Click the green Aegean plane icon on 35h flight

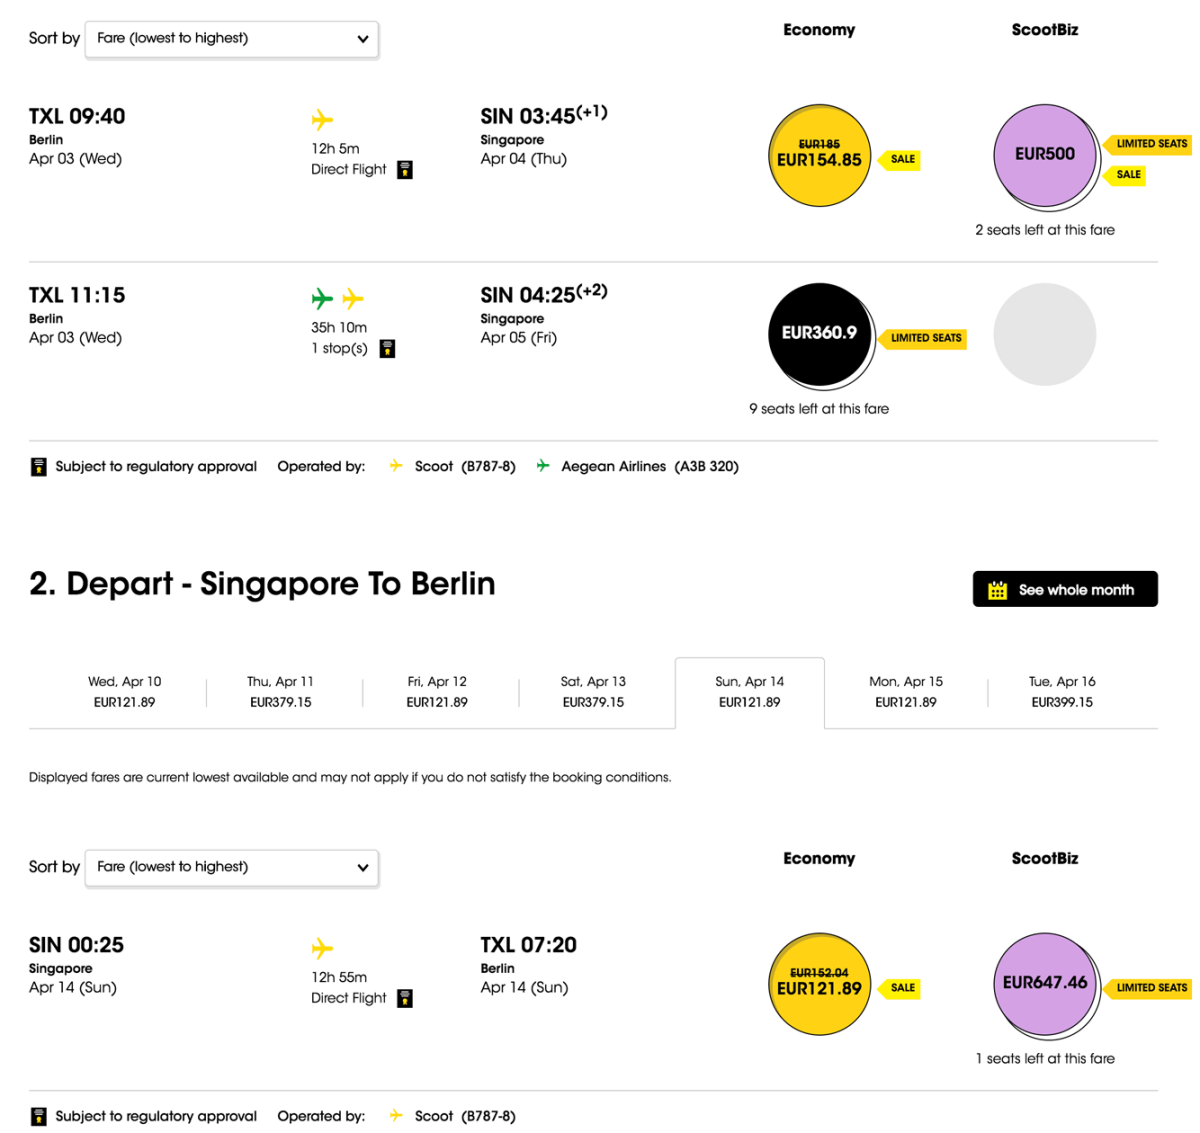322,298
